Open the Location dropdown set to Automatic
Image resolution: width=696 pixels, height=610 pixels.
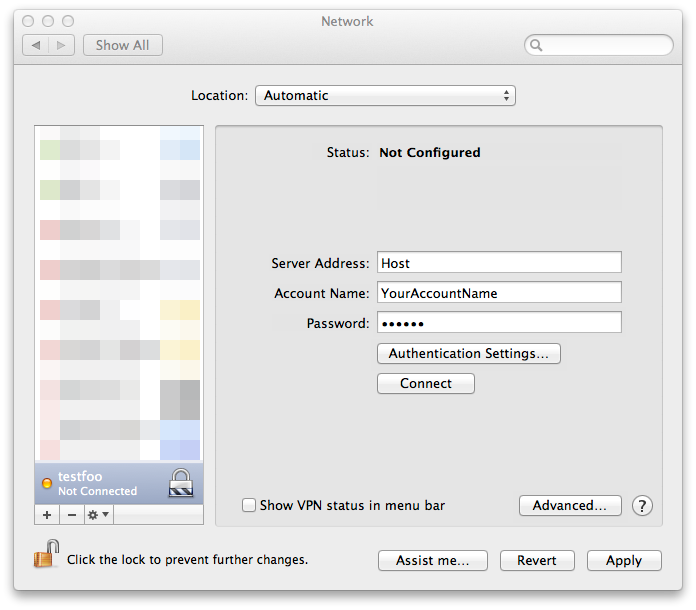click(385, 95)
